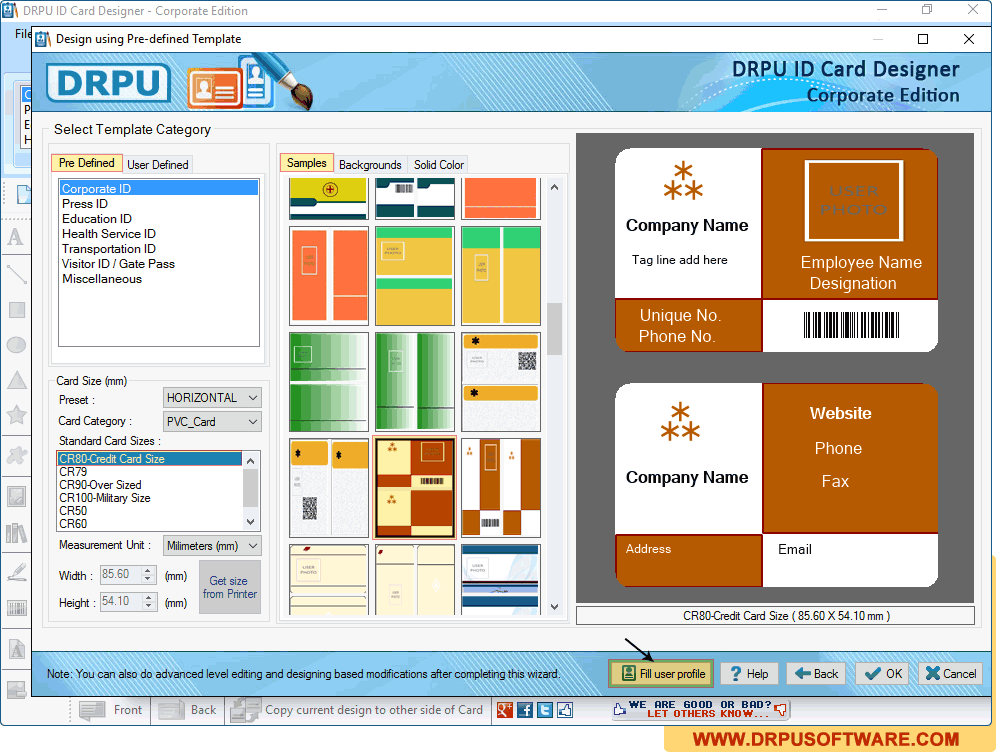Select Education ID category
This screenshot has width=996, height=752.
159,218
